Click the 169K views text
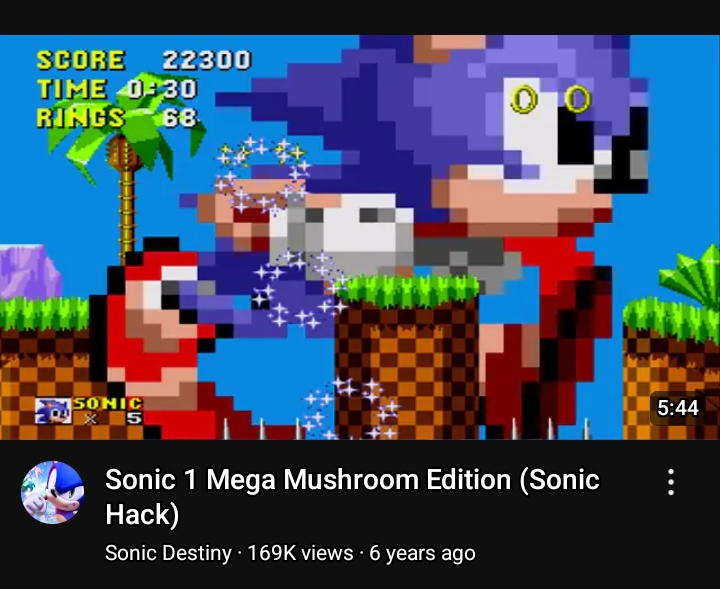The width and height of the screenshot is (720, 589). [x=300, y=553]
